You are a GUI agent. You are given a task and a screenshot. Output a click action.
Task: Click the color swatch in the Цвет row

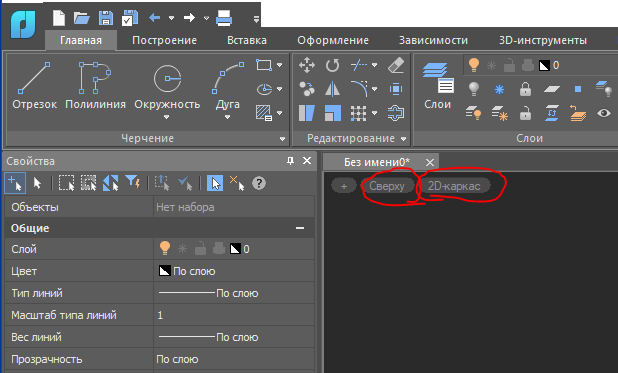pos(164,271)
